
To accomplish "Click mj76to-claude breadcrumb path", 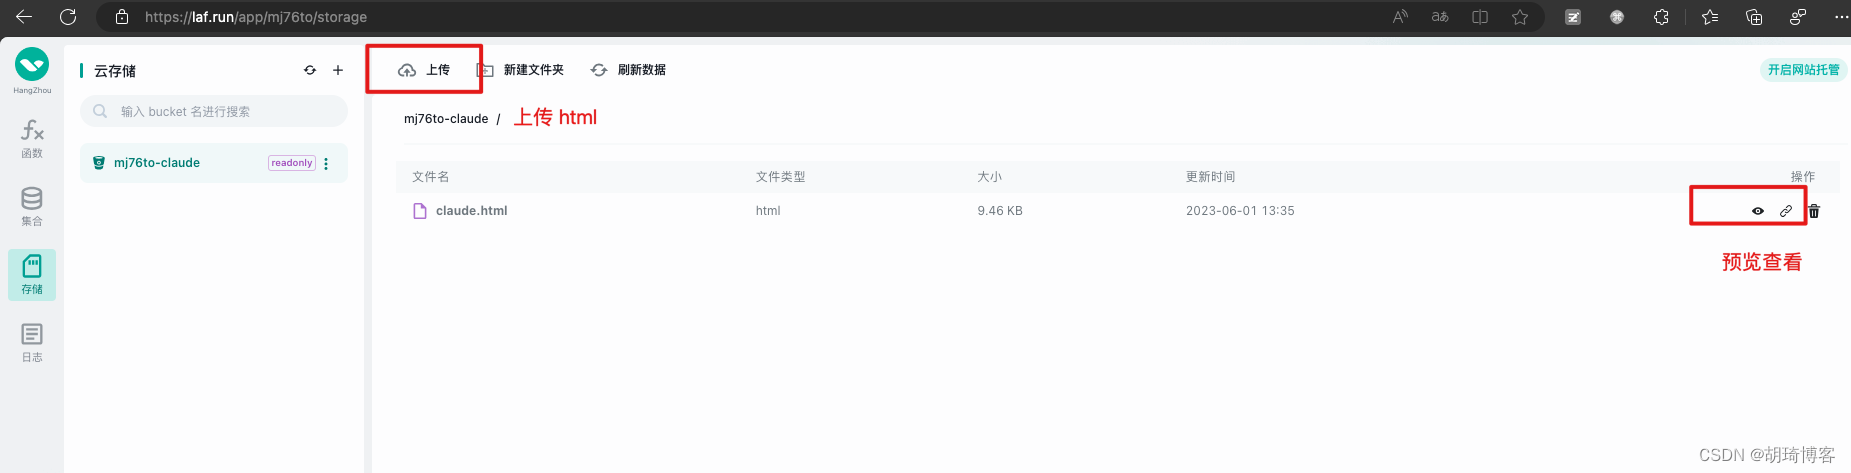I will click(446, 119).
